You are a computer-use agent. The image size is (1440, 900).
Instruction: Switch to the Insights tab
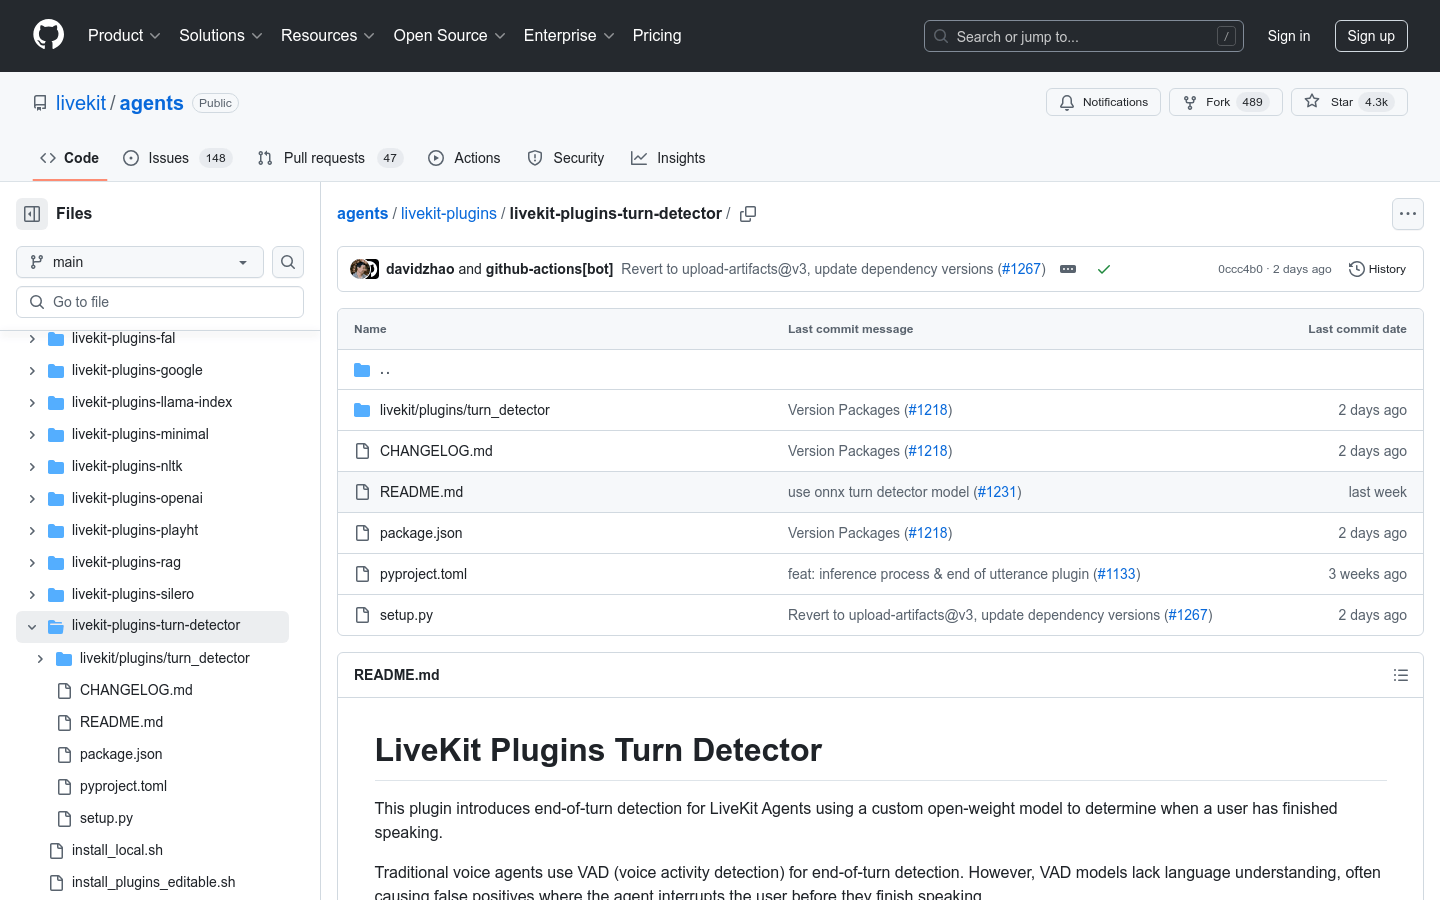[x=668, y=158]
